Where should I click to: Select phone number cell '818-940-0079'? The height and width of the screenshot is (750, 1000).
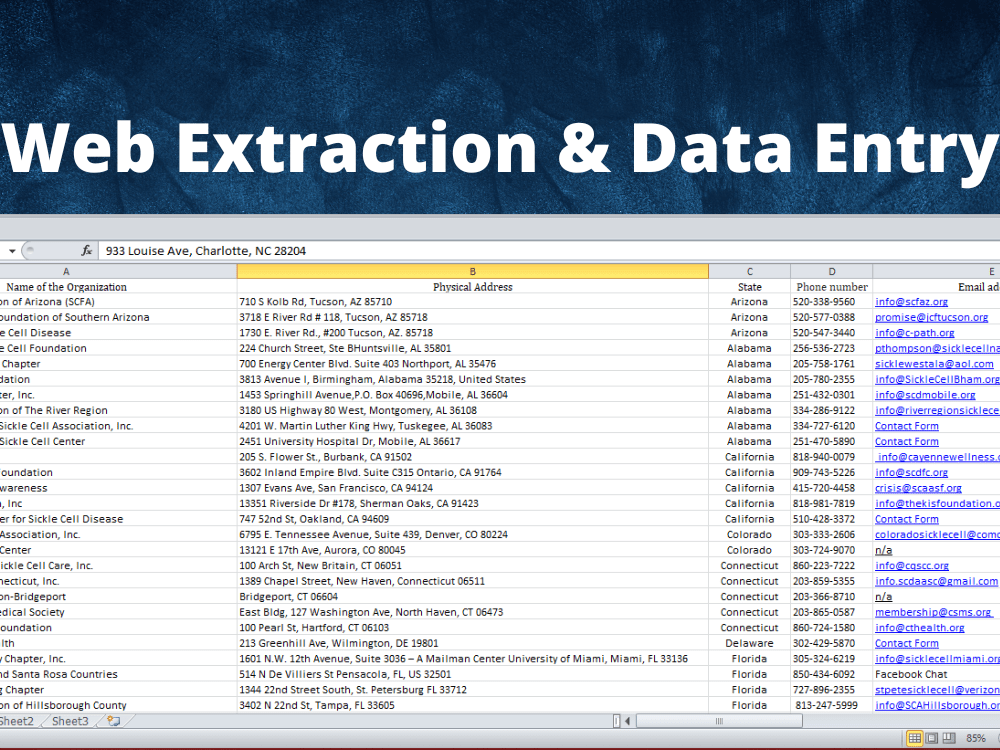click(832, 457)
